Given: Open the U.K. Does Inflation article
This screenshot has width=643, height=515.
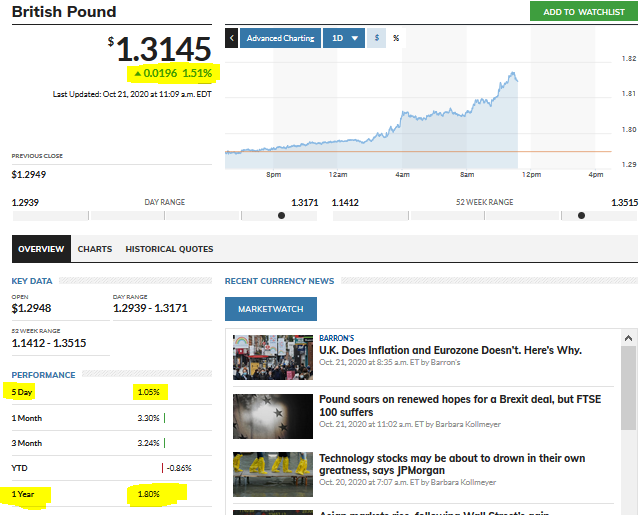Looking at the screenshot, I should 450,350.
